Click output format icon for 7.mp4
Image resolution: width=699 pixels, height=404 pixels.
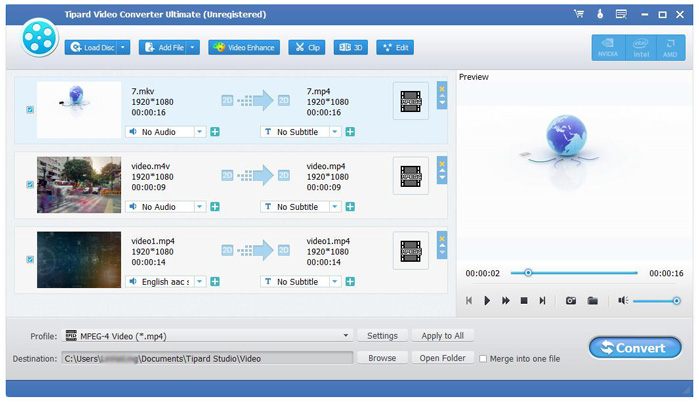(411, 101)
